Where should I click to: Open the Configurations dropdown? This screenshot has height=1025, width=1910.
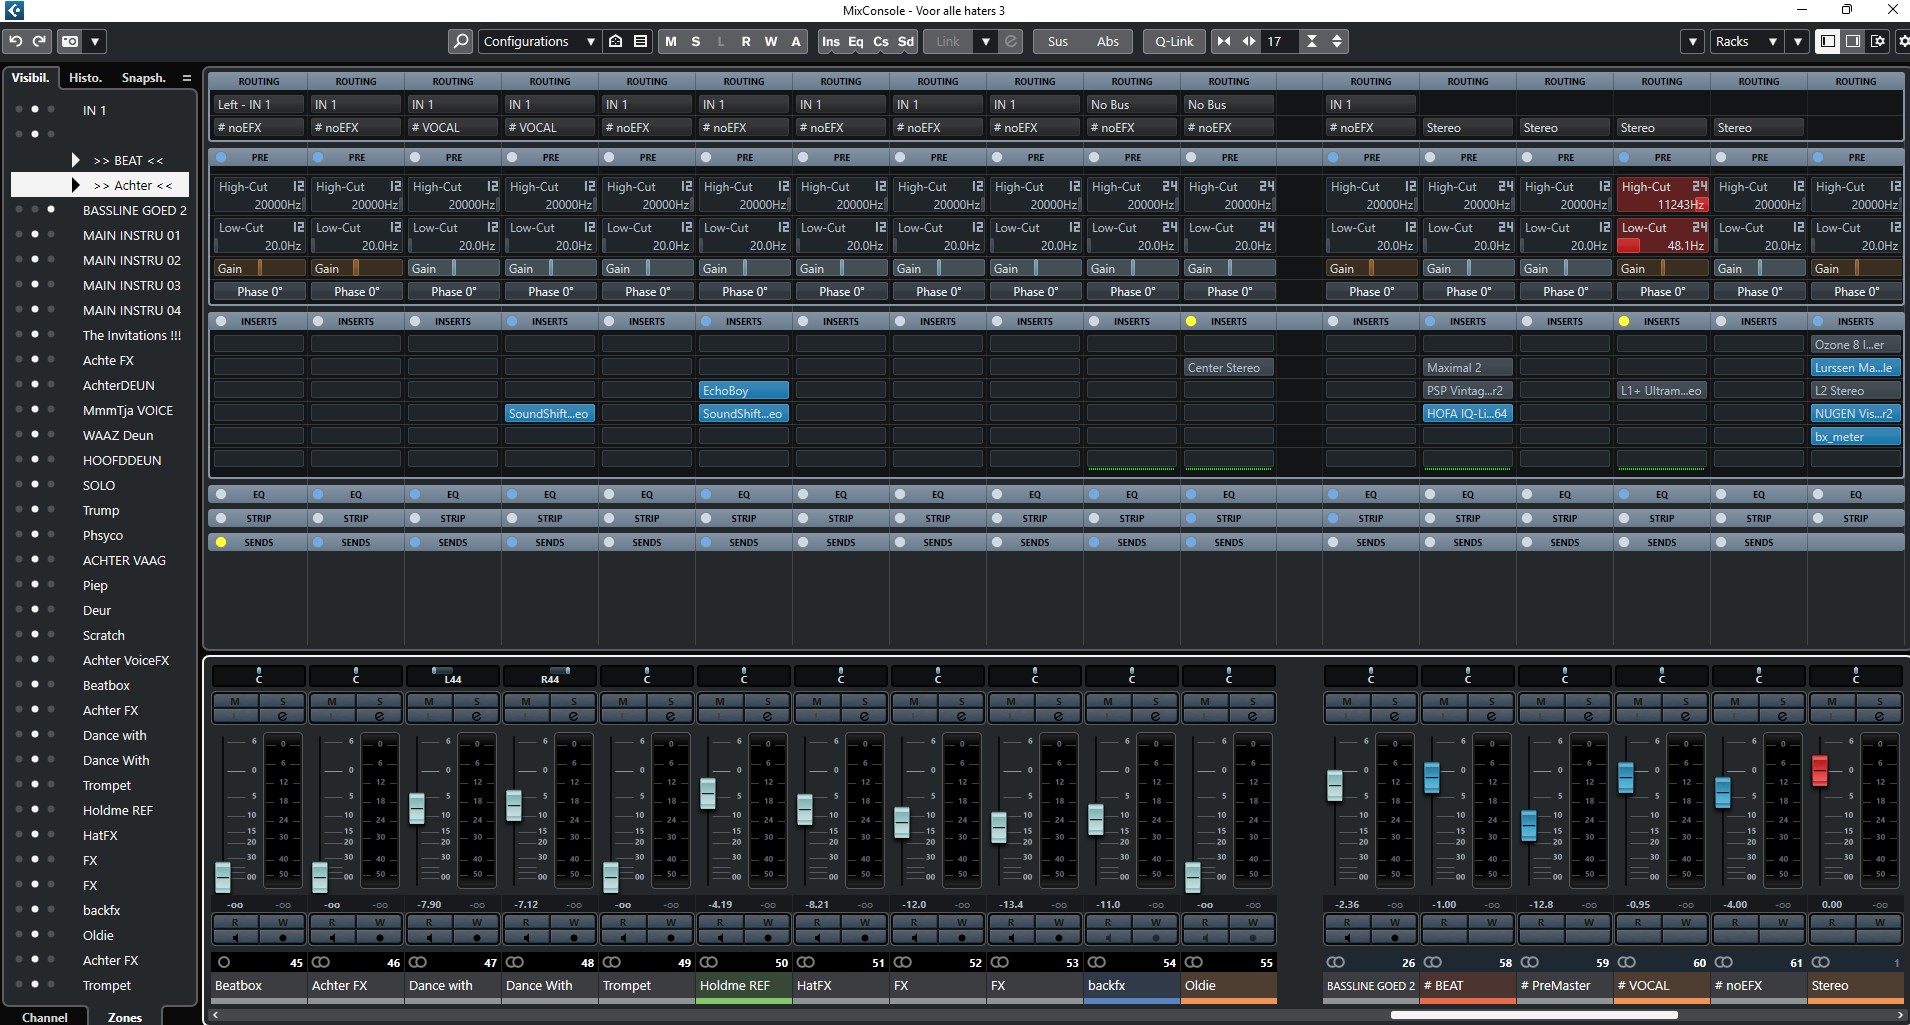click(538, 41)
